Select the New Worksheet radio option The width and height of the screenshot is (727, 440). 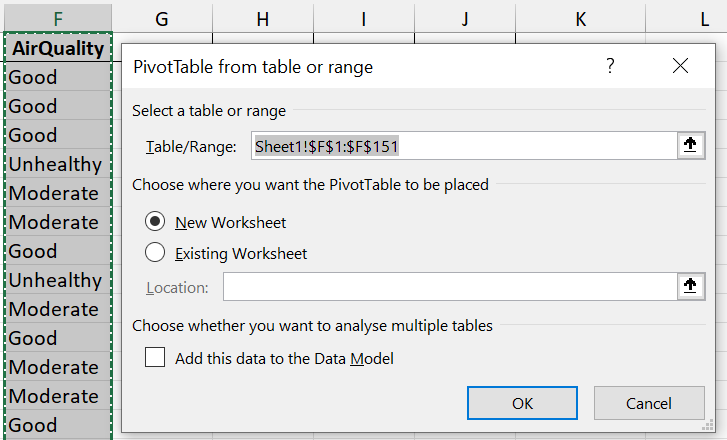155,222
